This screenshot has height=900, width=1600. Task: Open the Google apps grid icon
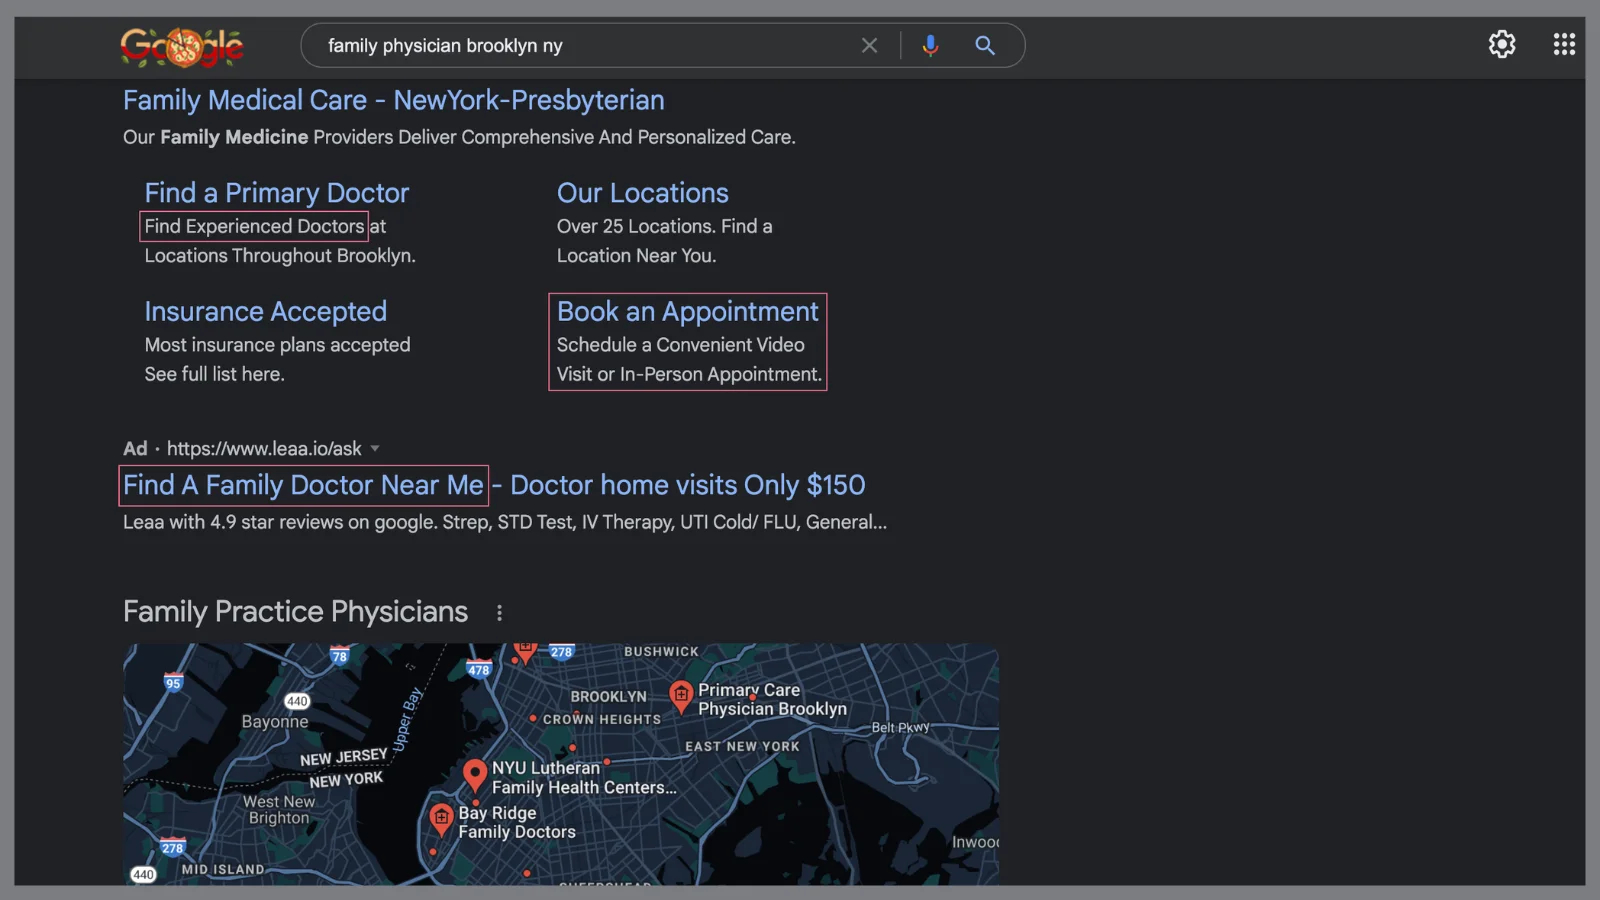pyautogui.click(x=1564, y=44)
